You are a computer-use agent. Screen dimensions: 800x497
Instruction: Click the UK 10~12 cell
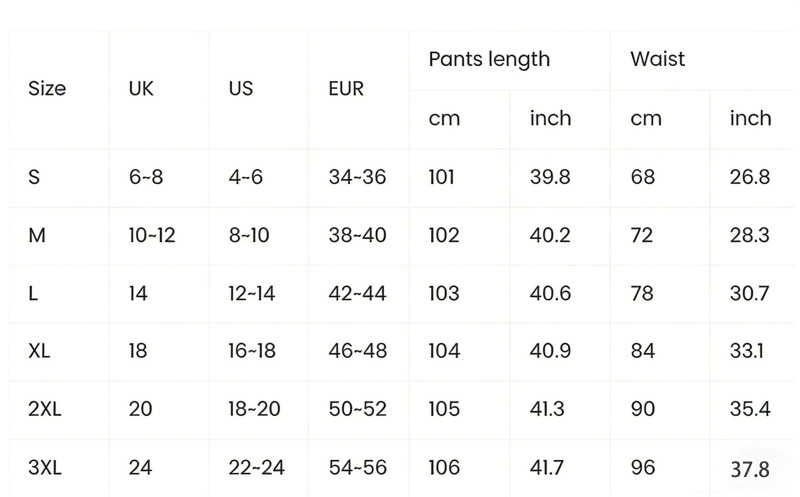(x=152, y=235)
